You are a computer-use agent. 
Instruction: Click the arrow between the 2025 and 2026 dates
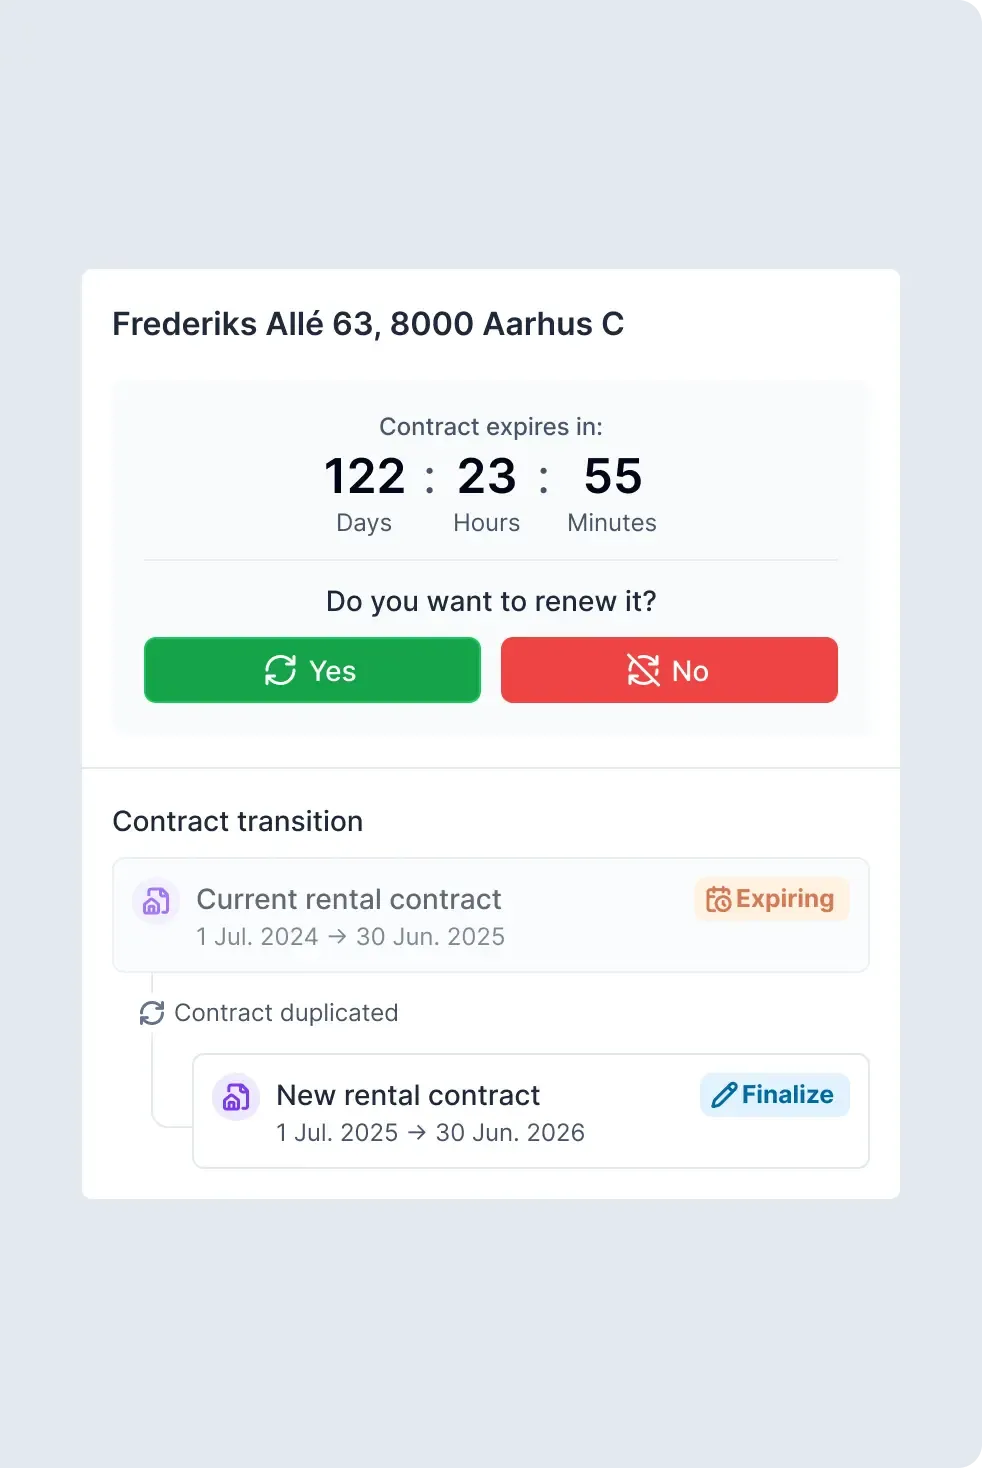[x=417, y=1133]
